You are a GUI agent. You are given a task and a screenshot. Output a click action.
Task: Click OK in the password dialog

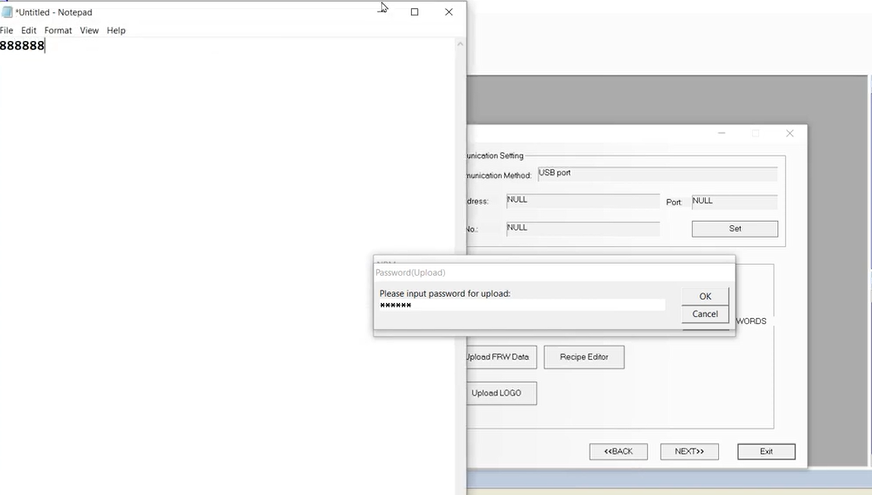click(x=705, y=296)
